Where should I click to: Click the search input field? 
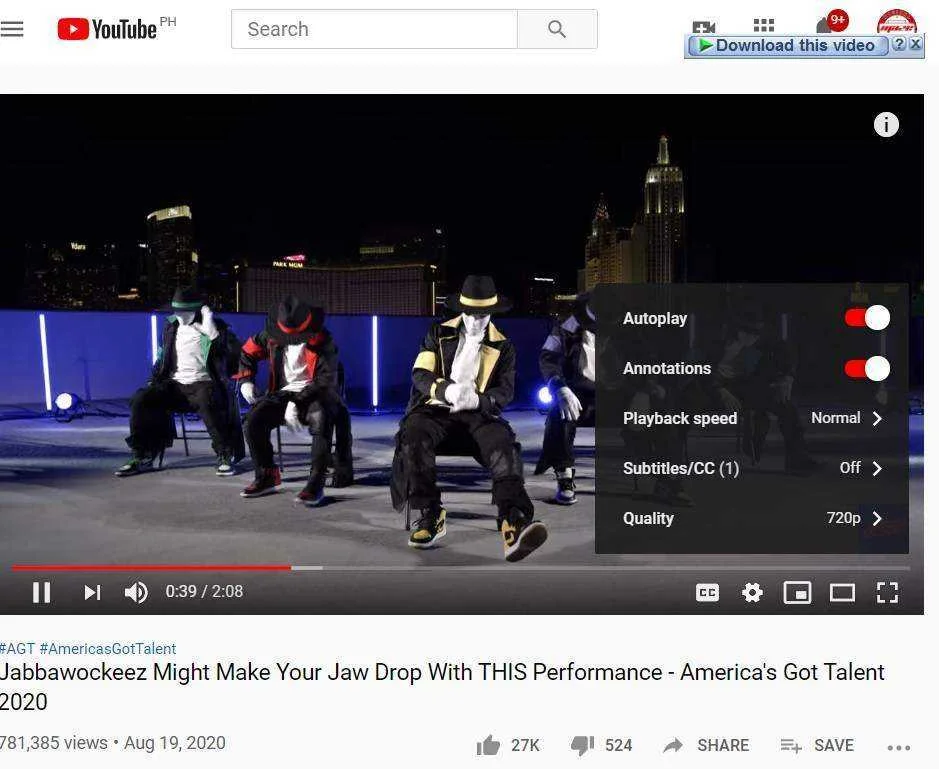tap(374, 29)
